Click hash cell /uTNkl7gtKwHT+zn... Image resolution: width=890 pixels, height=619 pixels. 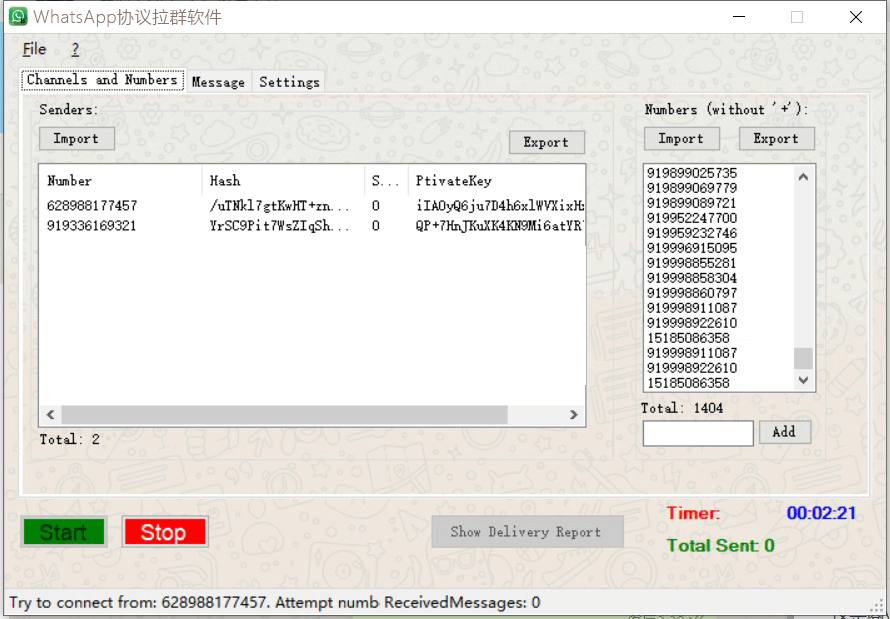279,205
